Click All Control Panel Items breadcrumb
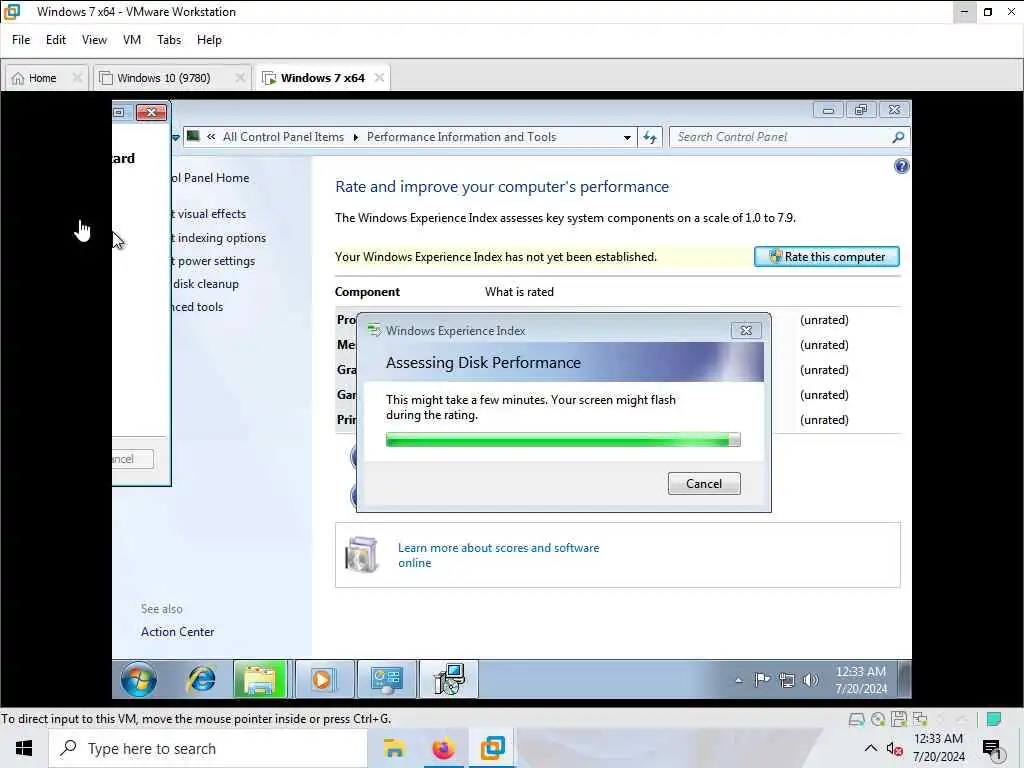This screenshot has width=1024, height=768. 283,137
